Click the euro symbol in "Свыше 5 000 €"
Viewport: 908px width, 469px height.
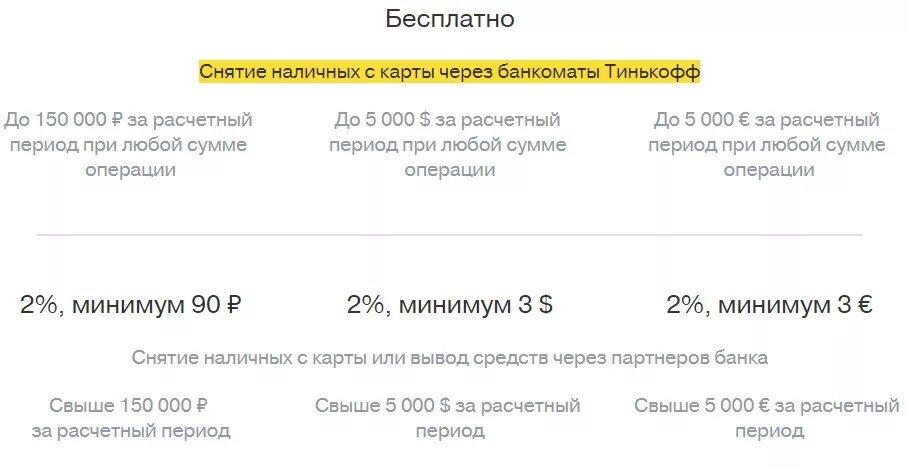[x=763, y=405]
